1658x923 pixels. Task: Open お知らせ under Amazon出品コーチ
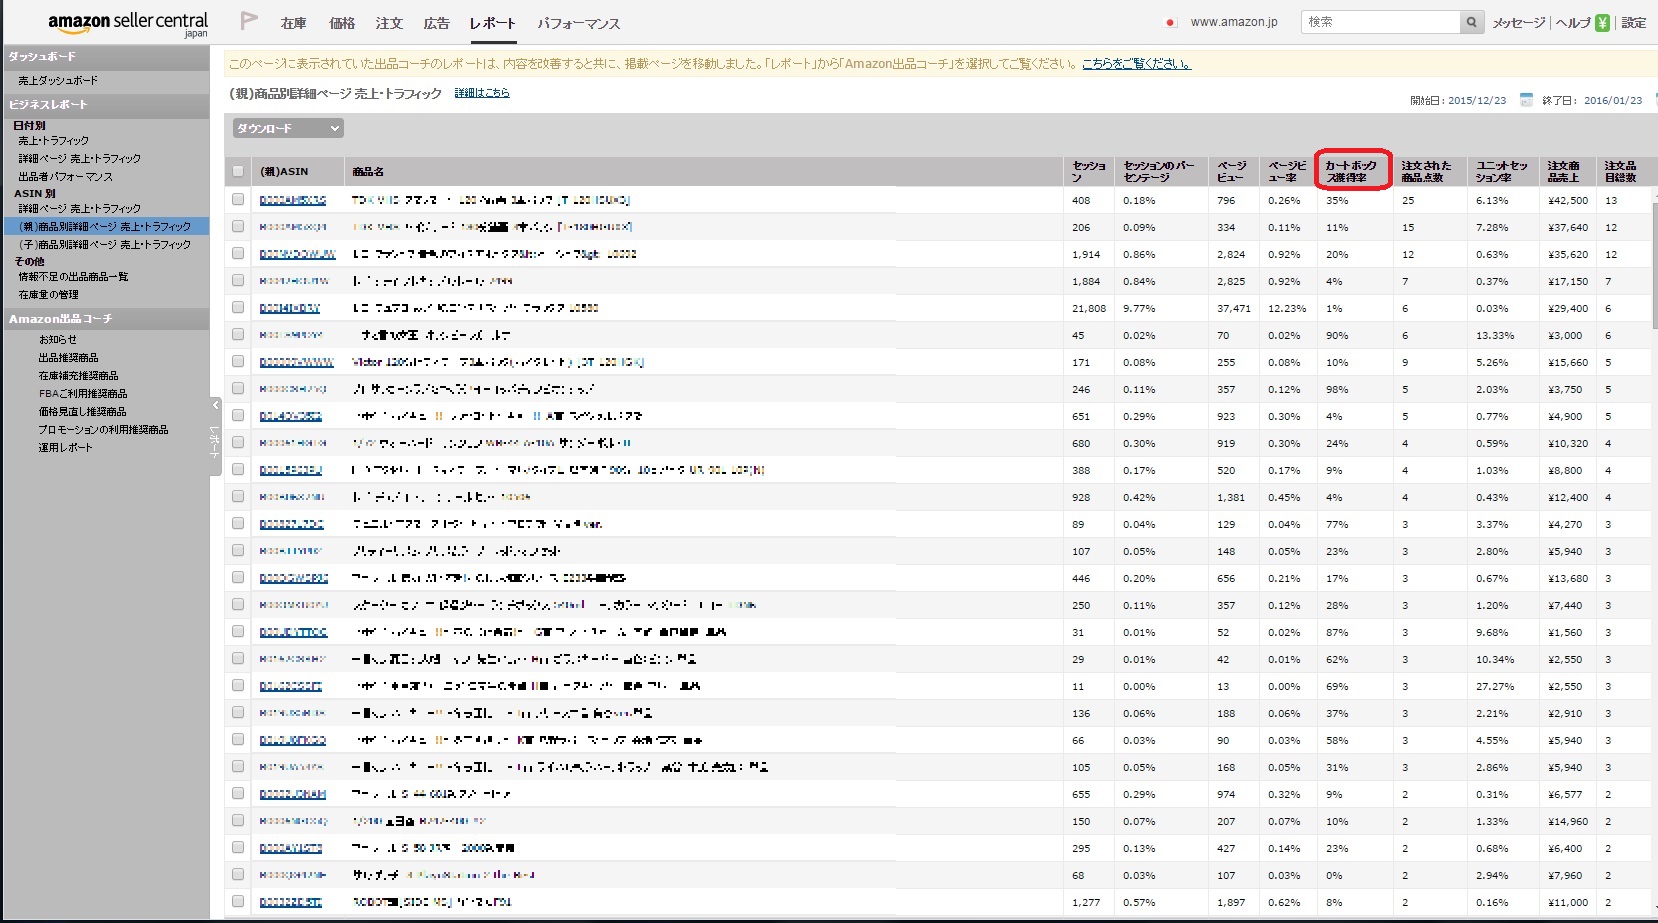coord(57,340)
